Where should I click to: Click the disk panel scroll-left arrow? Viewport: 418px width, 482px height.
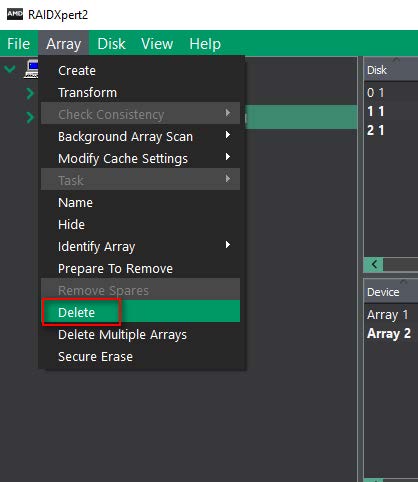tap(374, 265)
